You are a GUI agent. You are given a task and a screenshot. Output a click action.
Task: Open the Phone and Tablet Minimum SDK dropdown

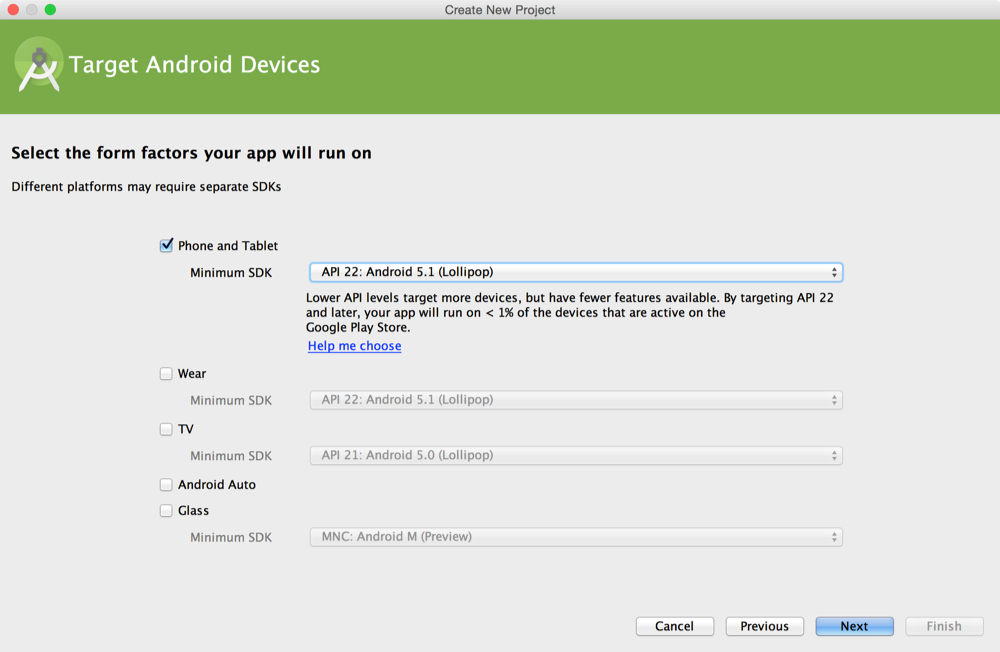(576, 272)
